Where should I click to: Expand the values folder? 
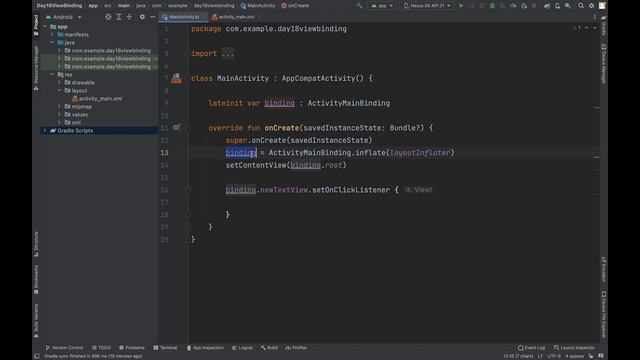[x=60, y=114]
